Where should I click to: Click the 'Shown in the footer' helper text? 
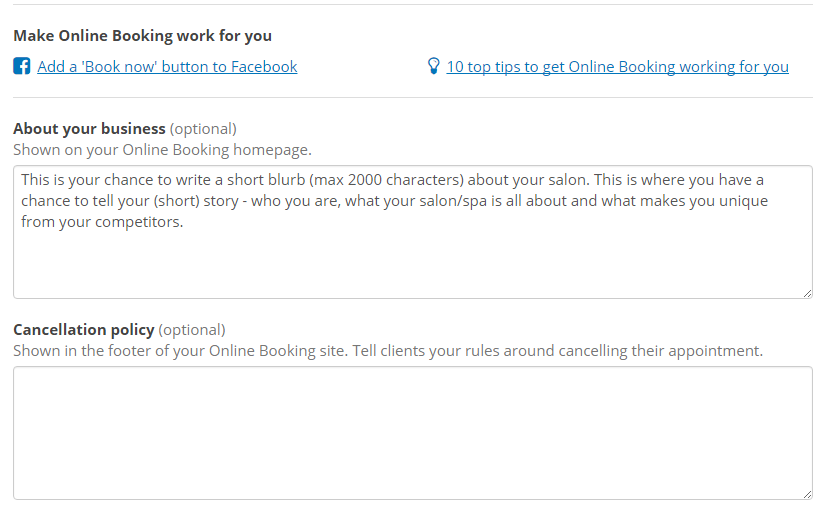(388, 351)
